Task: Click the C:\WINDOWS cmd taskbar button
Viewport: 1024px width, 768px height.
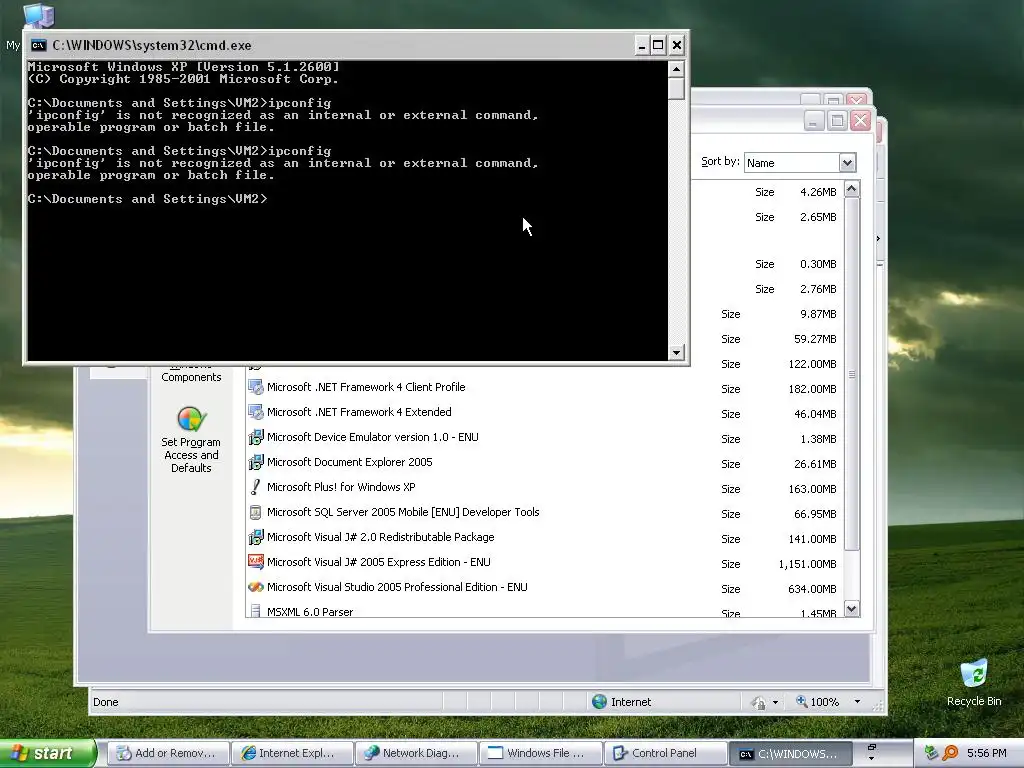Action: (790, 753)
